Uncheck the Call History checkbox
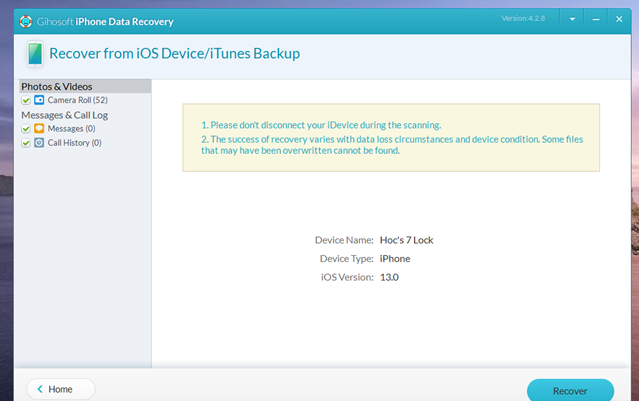 26,143
